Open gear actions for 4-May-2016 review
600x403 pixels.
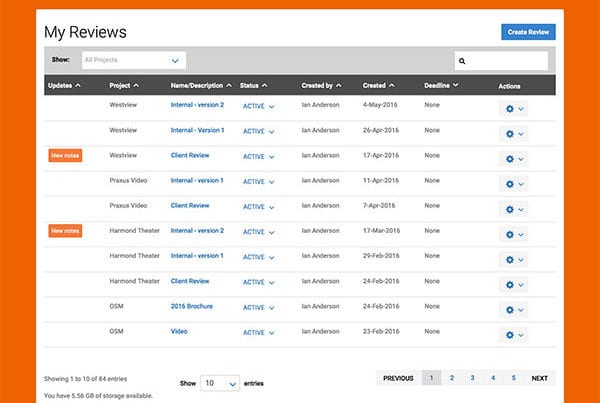pyautogui.click(x=514, y=109)
